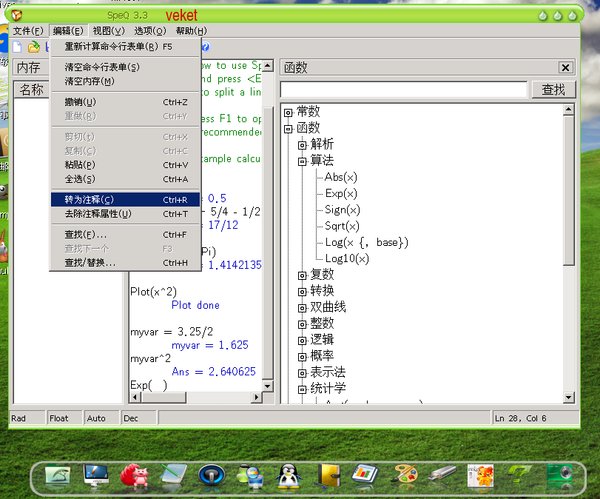Image resolution: width=600 pixels, height=499 pixels.
Task: Expand the 复数 tree node
Action: tap(302, 275)
